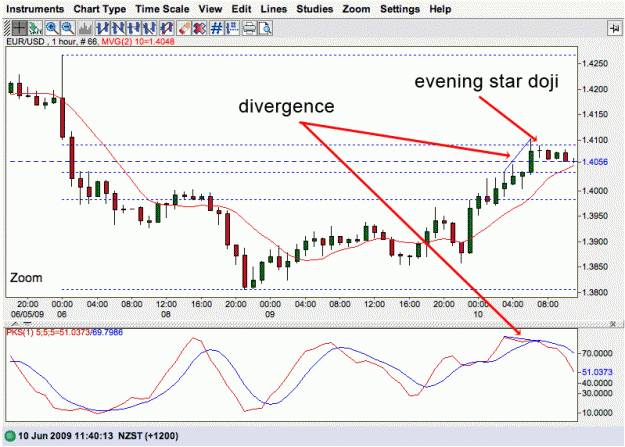Select the line tool left of the red line icon
The height and width of the screenshot is (447, 625).
(149, 28)
